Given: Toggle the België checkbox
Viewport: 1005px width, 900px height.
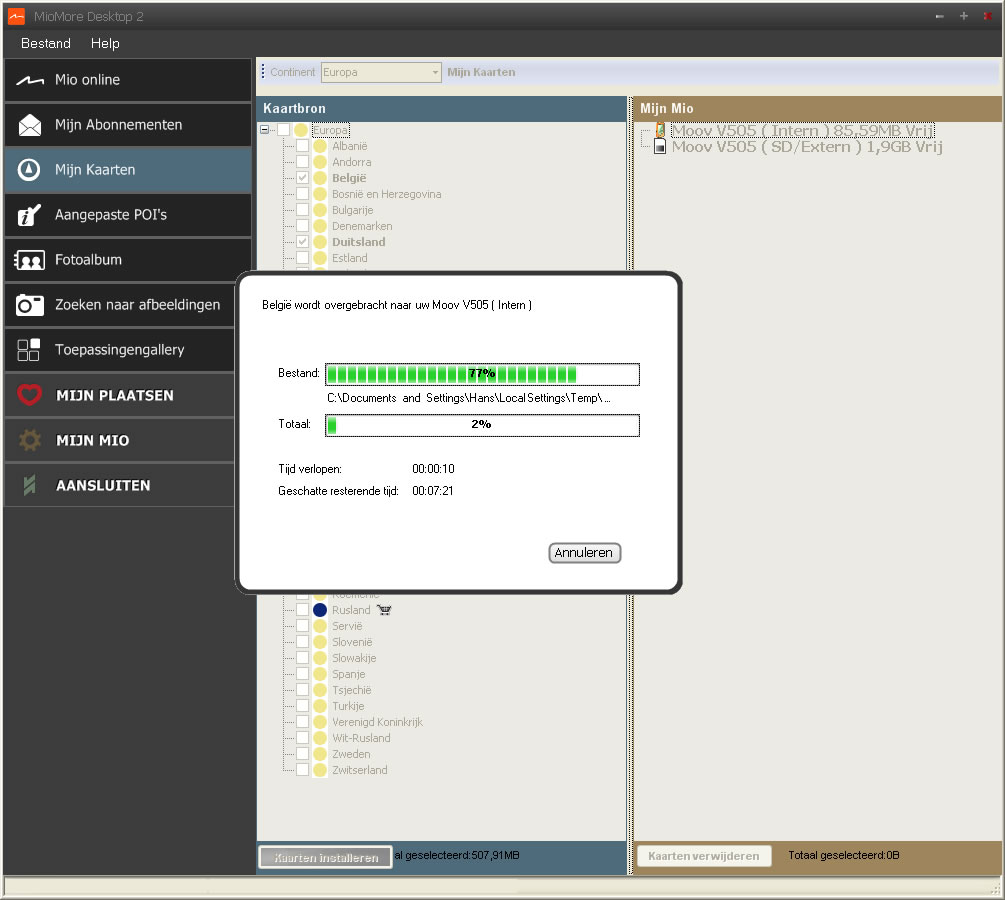Looking at the screenshot, I should coord(302,178).
